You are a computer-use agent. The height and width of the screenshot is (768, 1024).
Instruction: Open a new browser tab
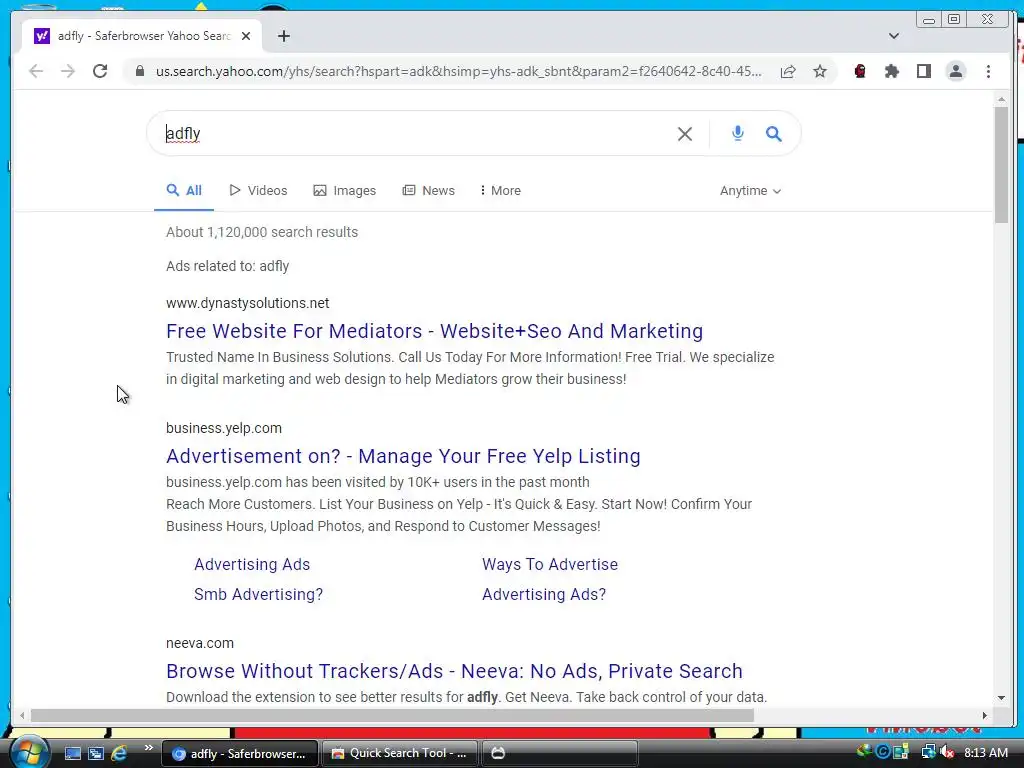coord(283,36)
